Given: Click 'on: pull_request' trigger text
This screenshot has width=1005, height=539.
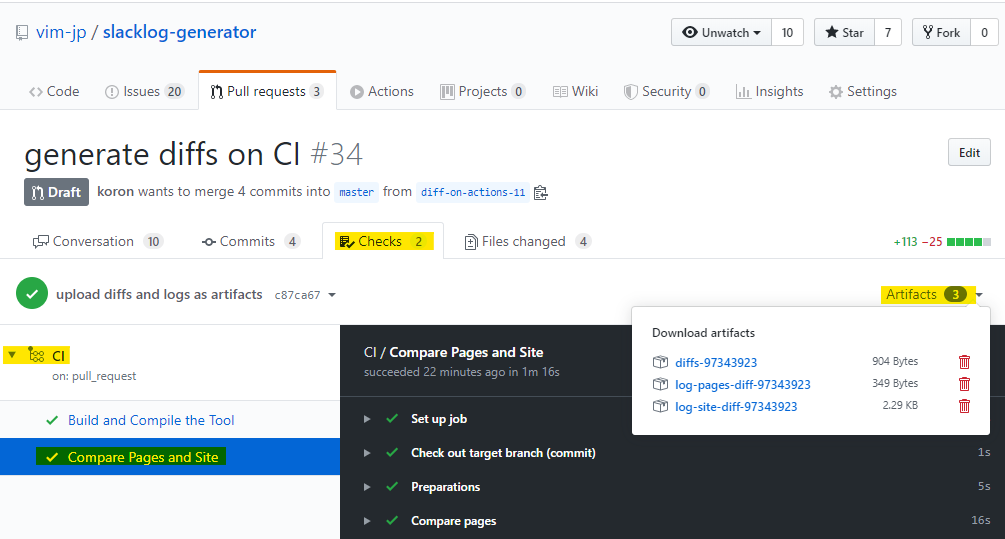Looking at the screenshot, I should 94,376.
